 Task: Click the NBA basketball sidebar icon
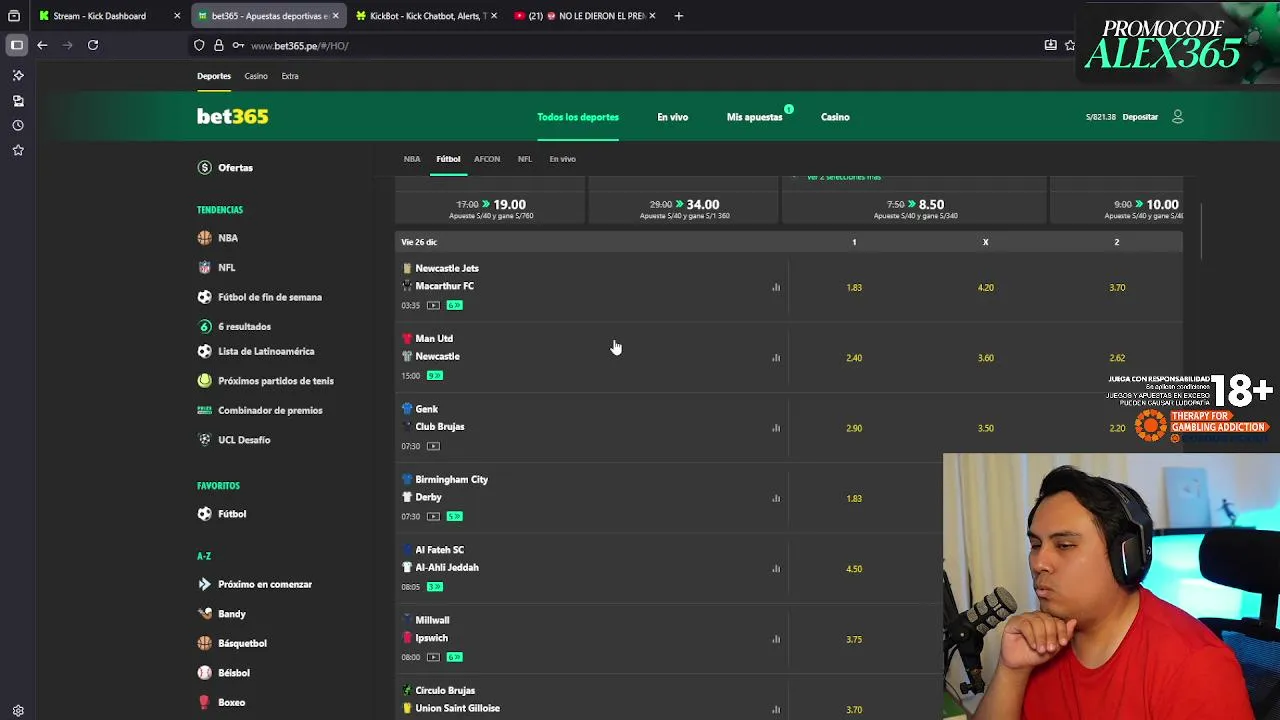[205, 238]
